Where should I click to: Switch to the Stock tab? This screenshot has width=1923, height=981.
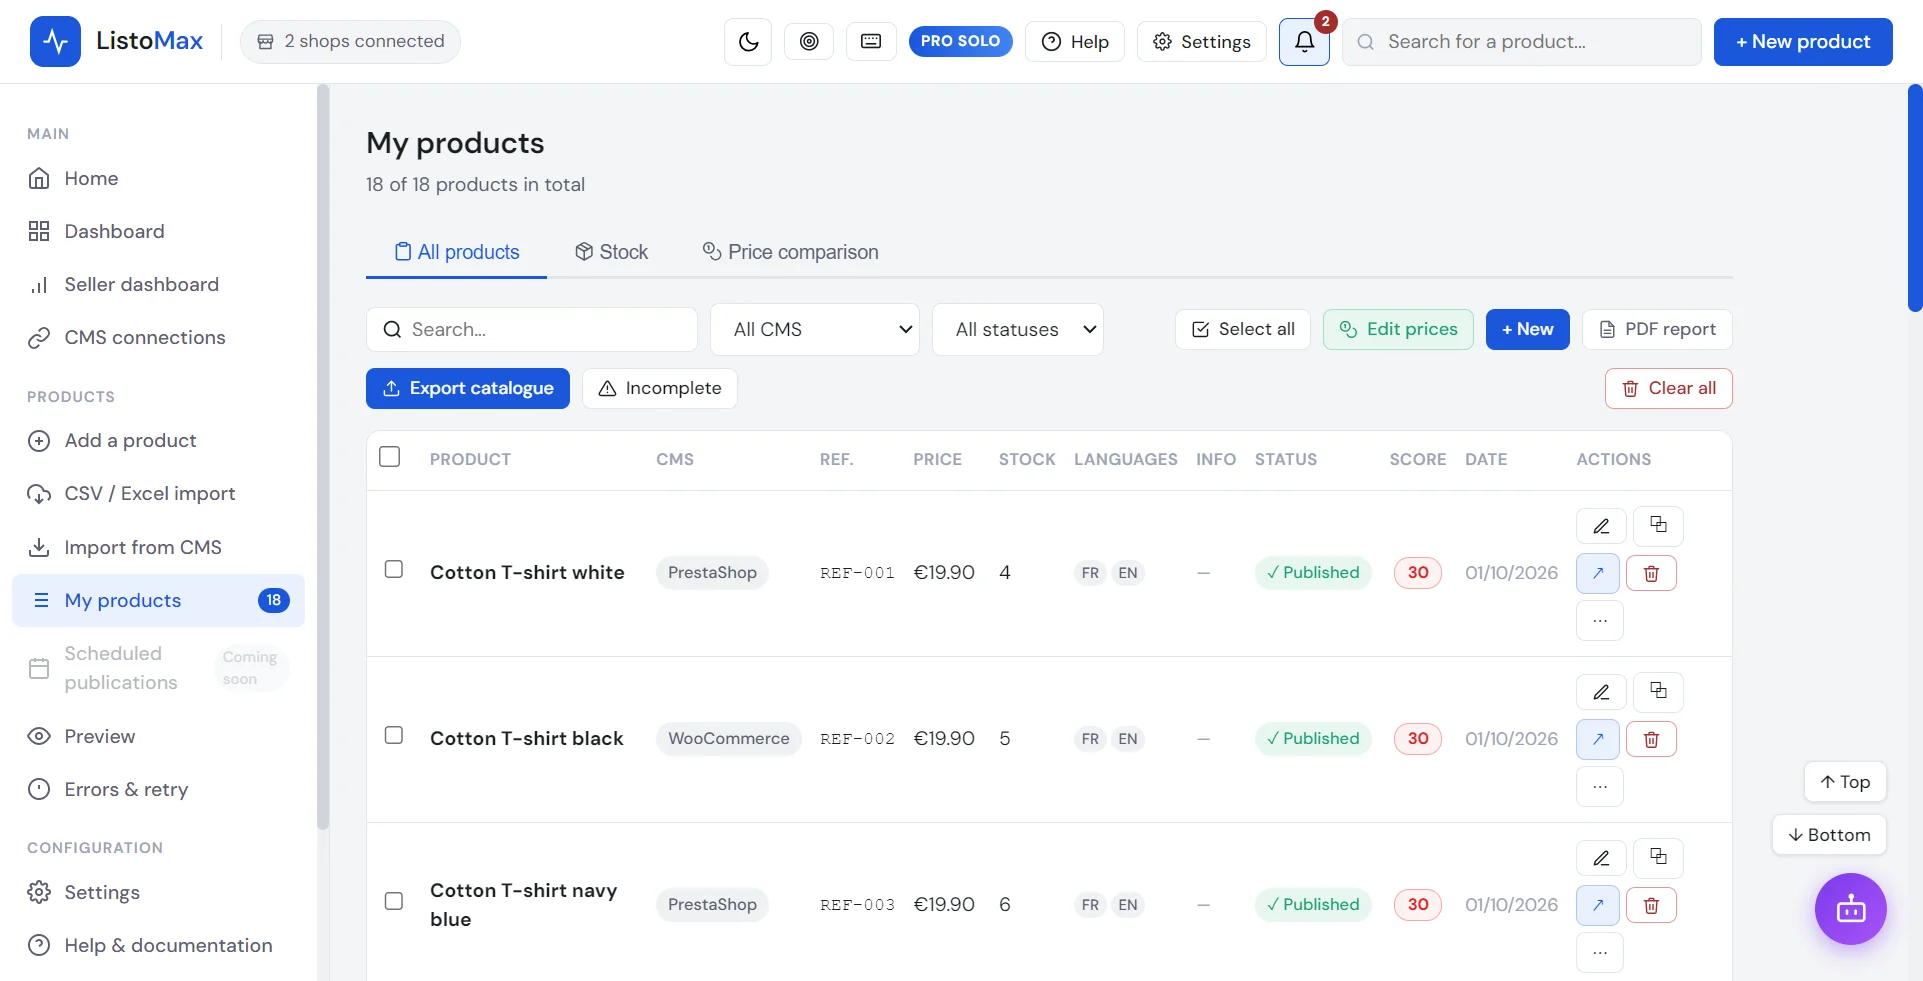click(x=611, y=252)
